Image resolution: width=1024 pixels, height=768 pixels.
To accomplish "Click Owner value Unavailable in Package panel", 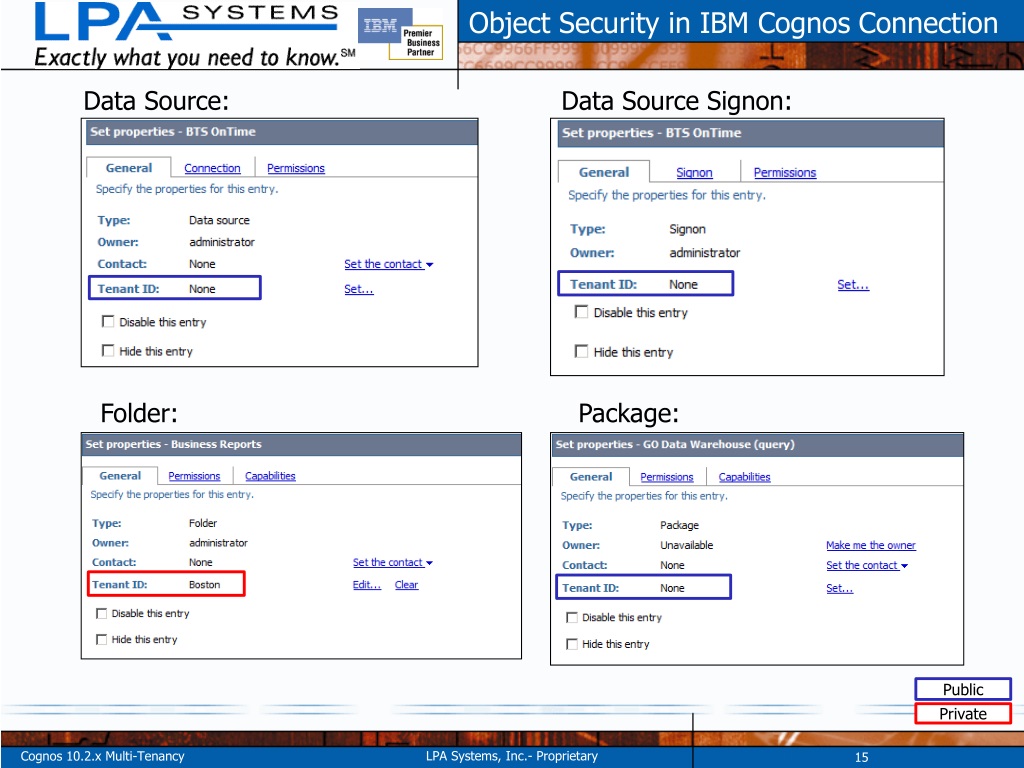I will pyautogui.click(x=686, y=545).
